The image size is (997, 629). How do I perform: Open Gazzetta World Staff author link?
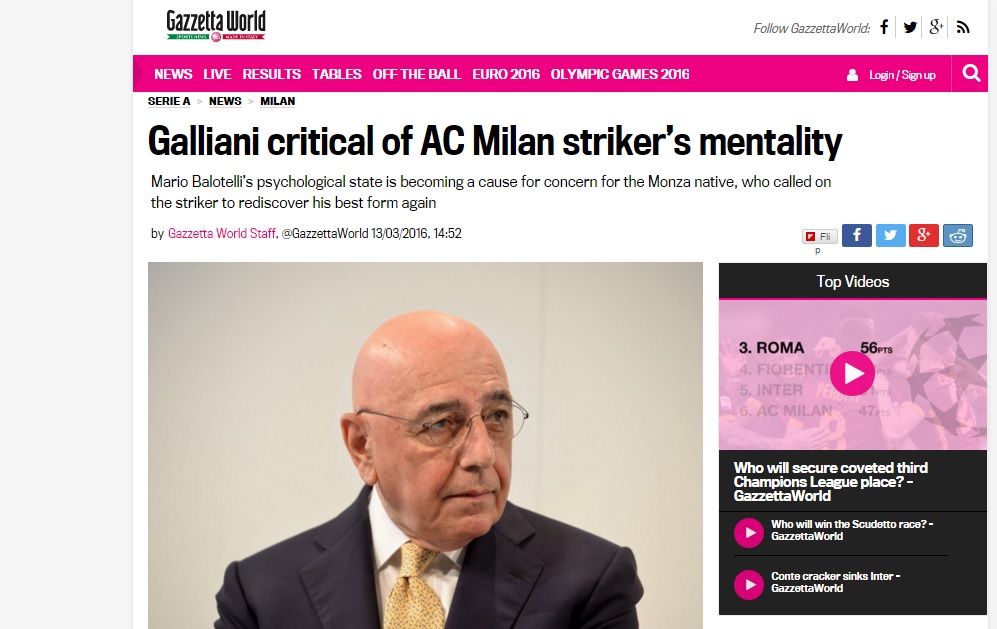coord(221,233)
